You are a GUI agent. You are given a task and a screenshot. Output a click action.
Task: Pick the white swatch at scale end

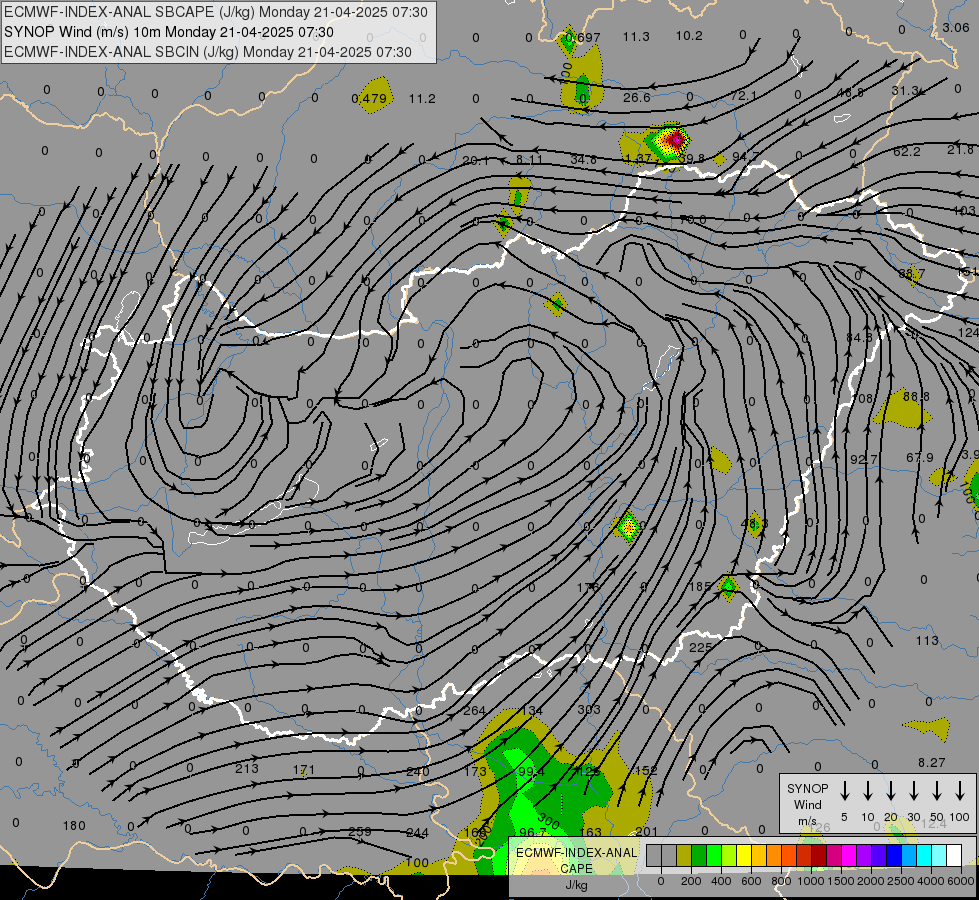(954, 856)
